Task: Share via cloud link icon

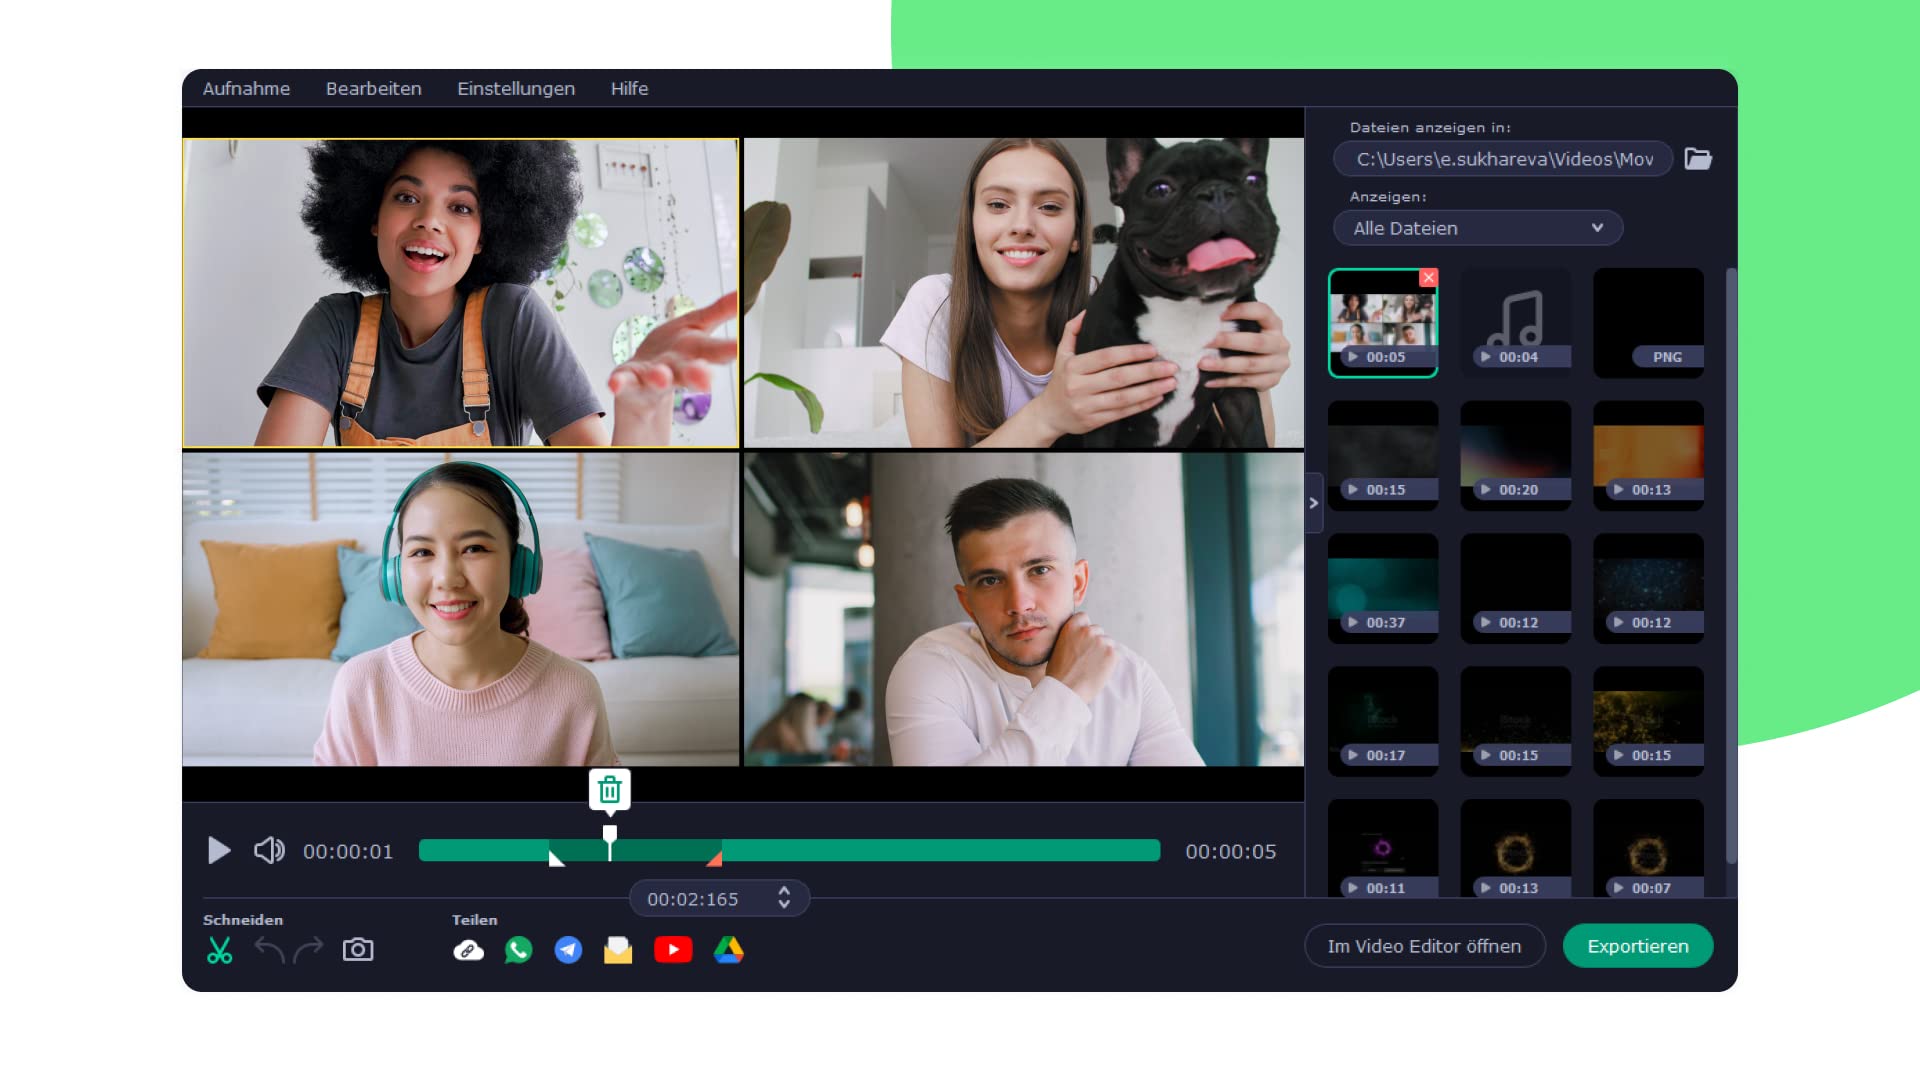Action: point(468,950)
